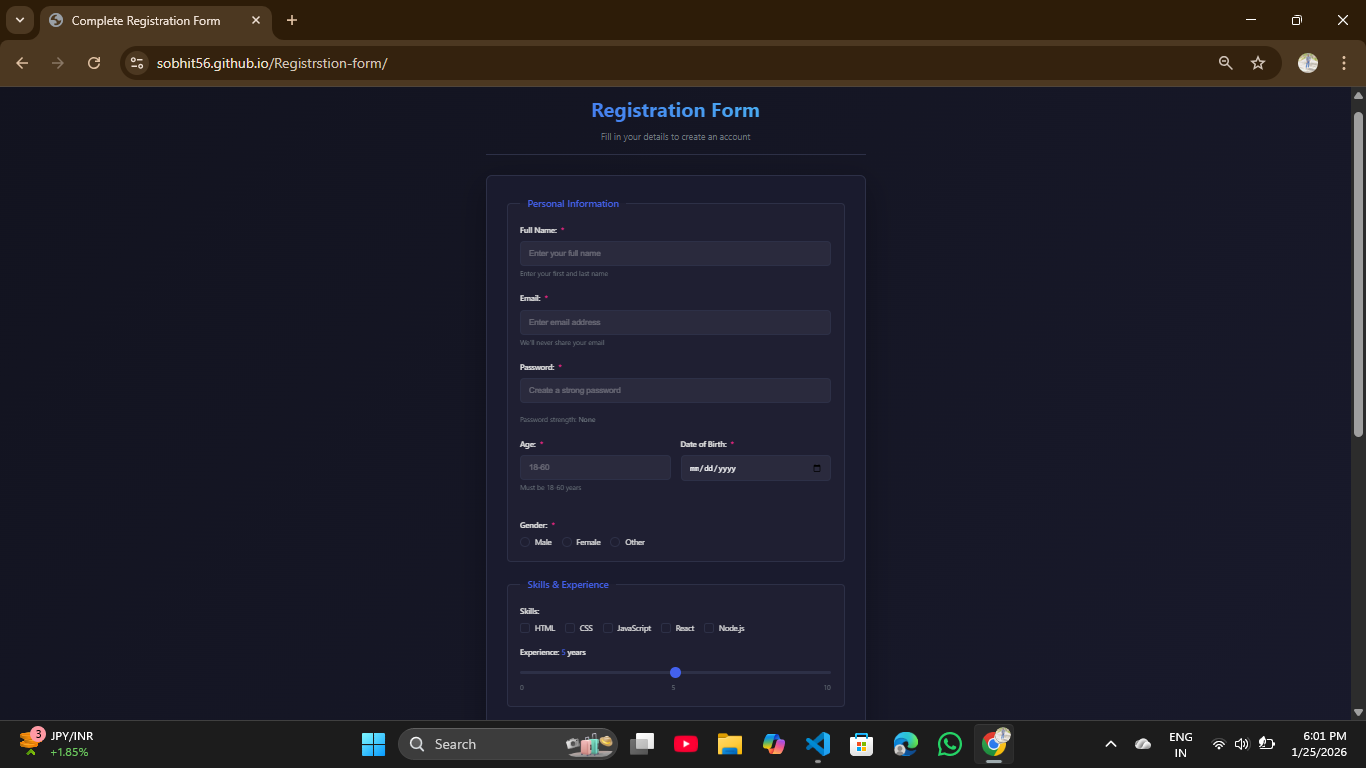
Task: Enable the React skill checkbox
Action: pos(666,628)
